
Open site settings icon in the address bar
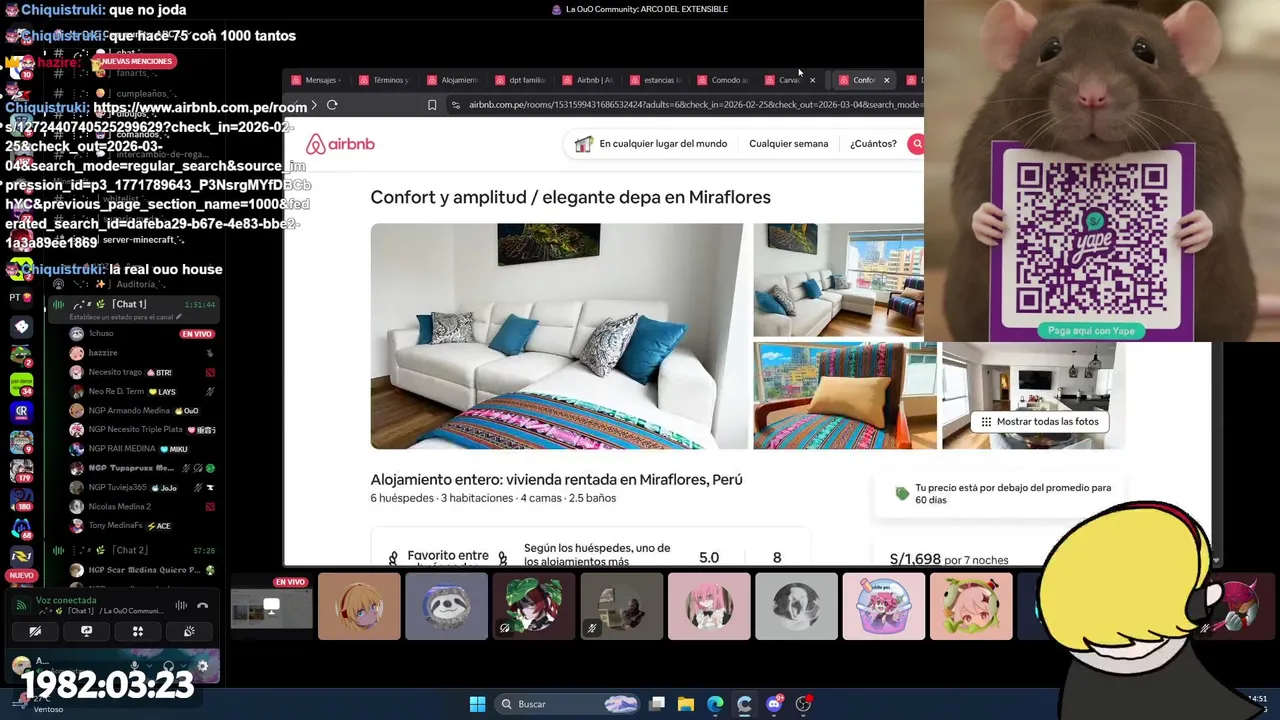click(456, 105)
